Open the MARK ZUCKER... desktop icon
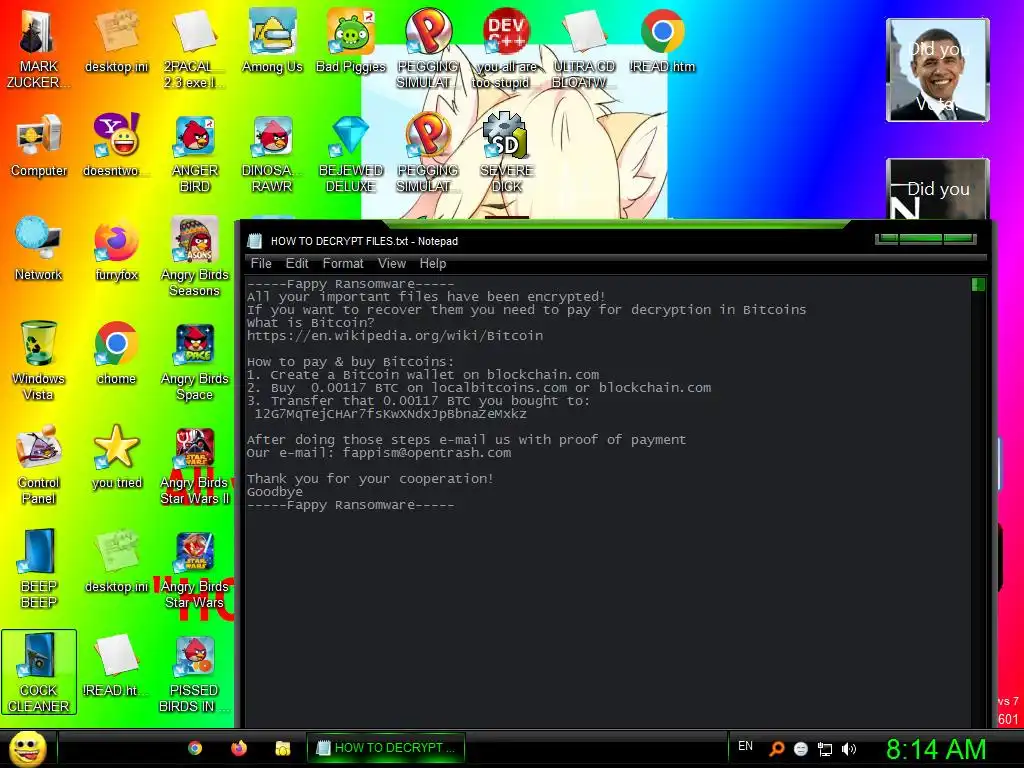This screenshot has height=768, width=1024. (x=38, y=49)
